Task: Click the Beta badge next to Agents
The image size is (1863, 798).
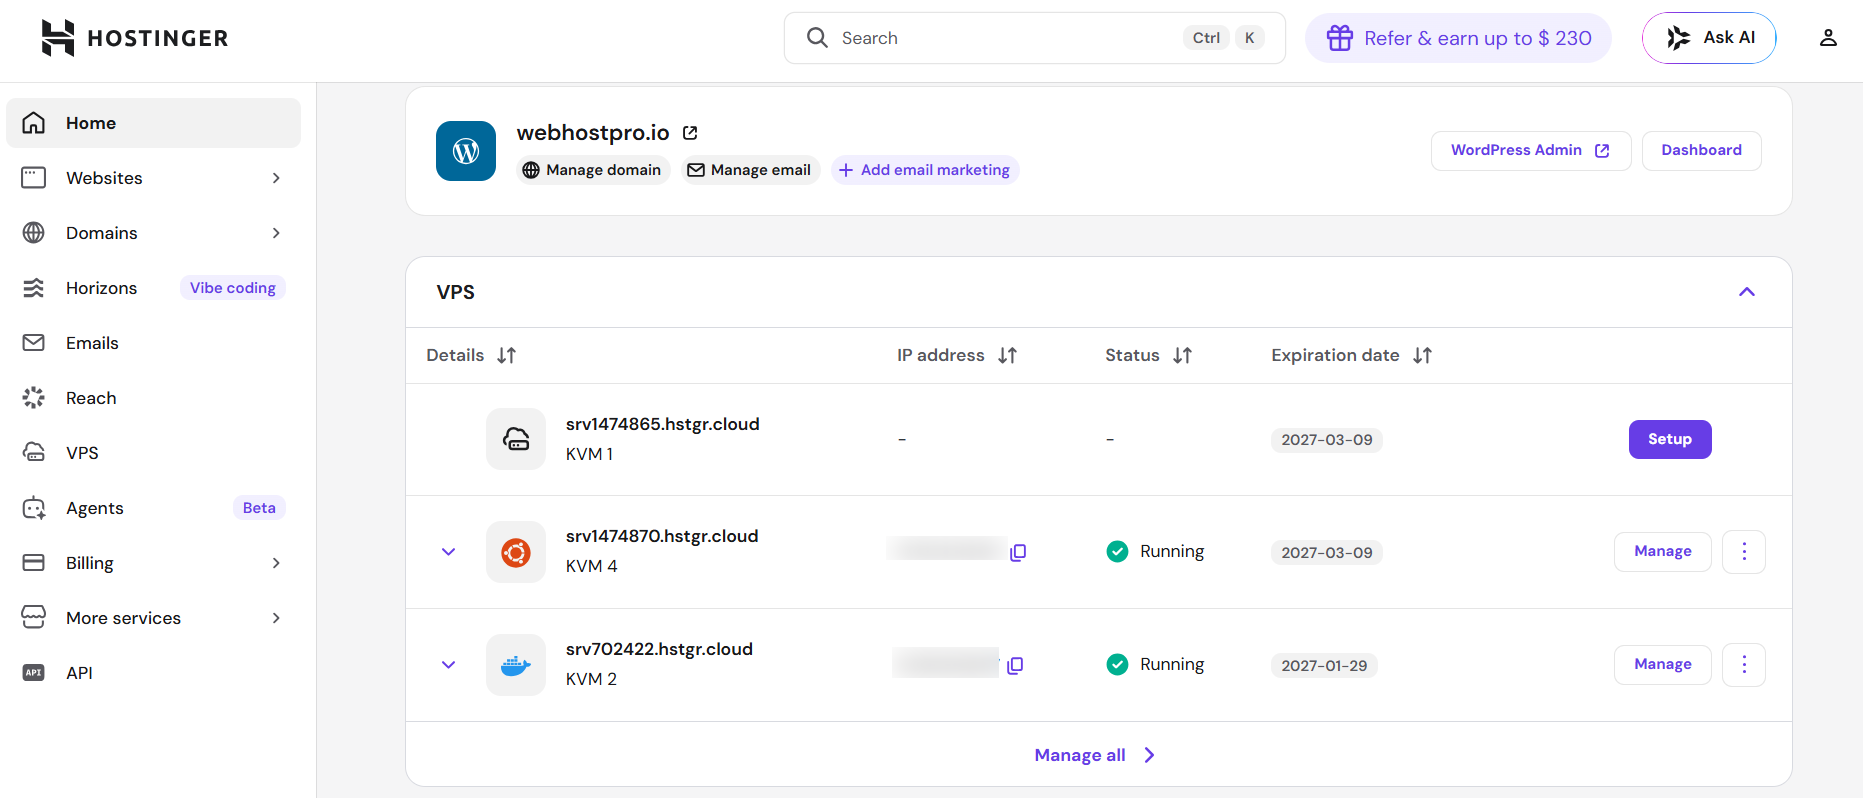Action: 259,508
